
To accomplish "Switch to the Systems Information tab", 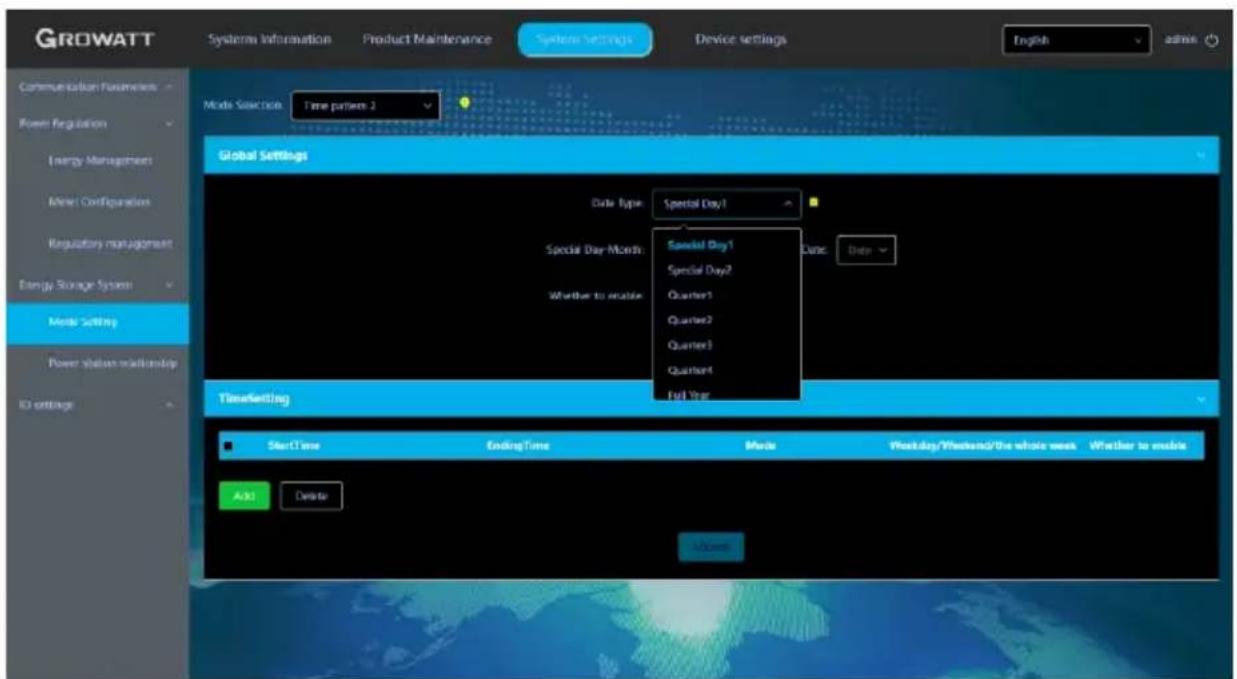I will pyautogui.click(x=269, y=39).
